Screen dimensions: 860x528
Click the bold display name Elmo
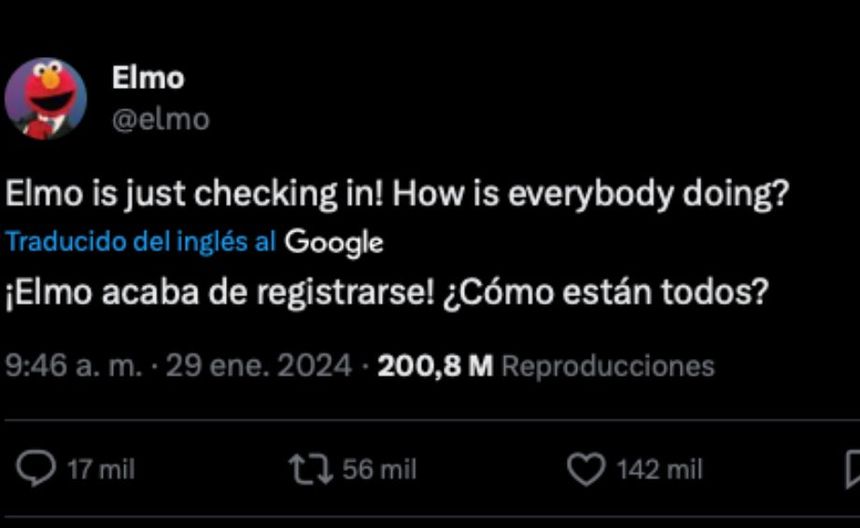(x=147, y=77)
